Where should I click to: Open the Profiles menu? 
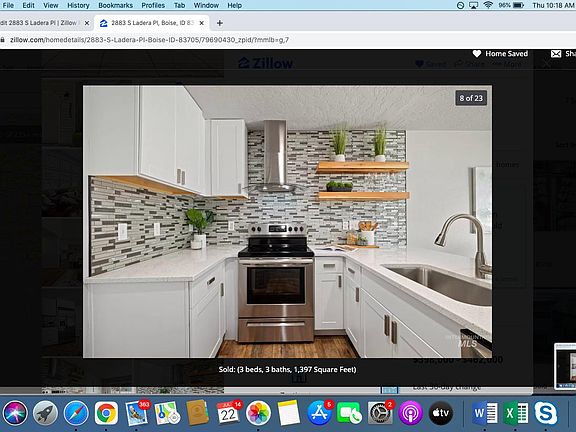(x=153, y=6)
